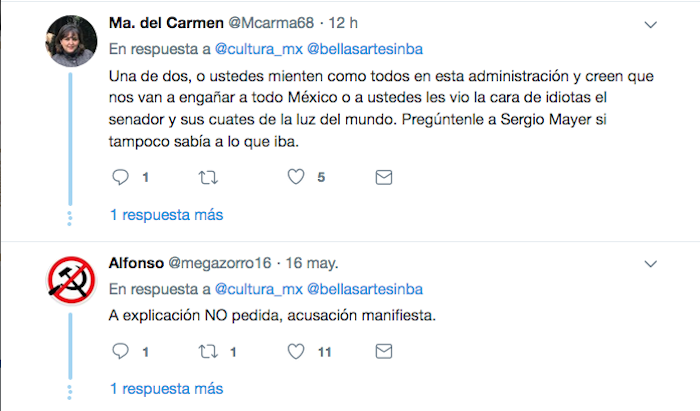Show one more reply under Alfonso's tweet

click(x=166, y=388)
